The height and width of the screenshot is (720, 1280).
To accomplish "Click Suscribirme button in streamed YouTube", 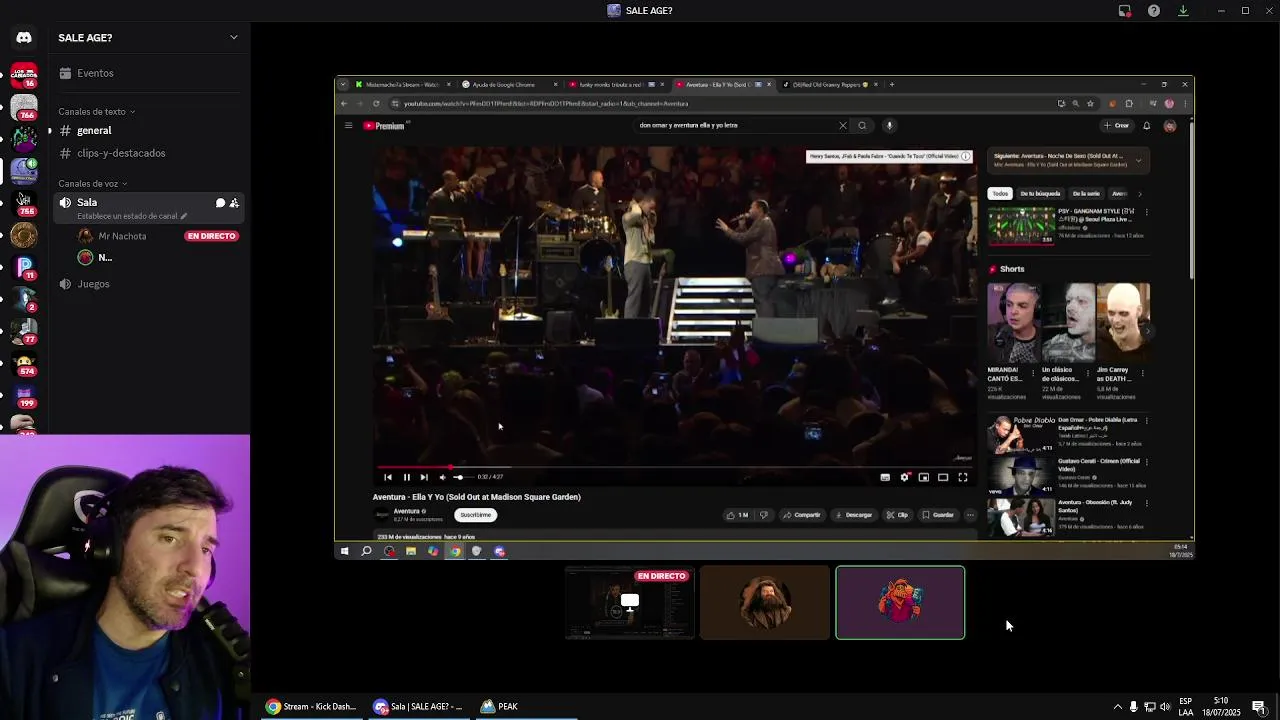I will pyautogui.click(x=475, y=515).
